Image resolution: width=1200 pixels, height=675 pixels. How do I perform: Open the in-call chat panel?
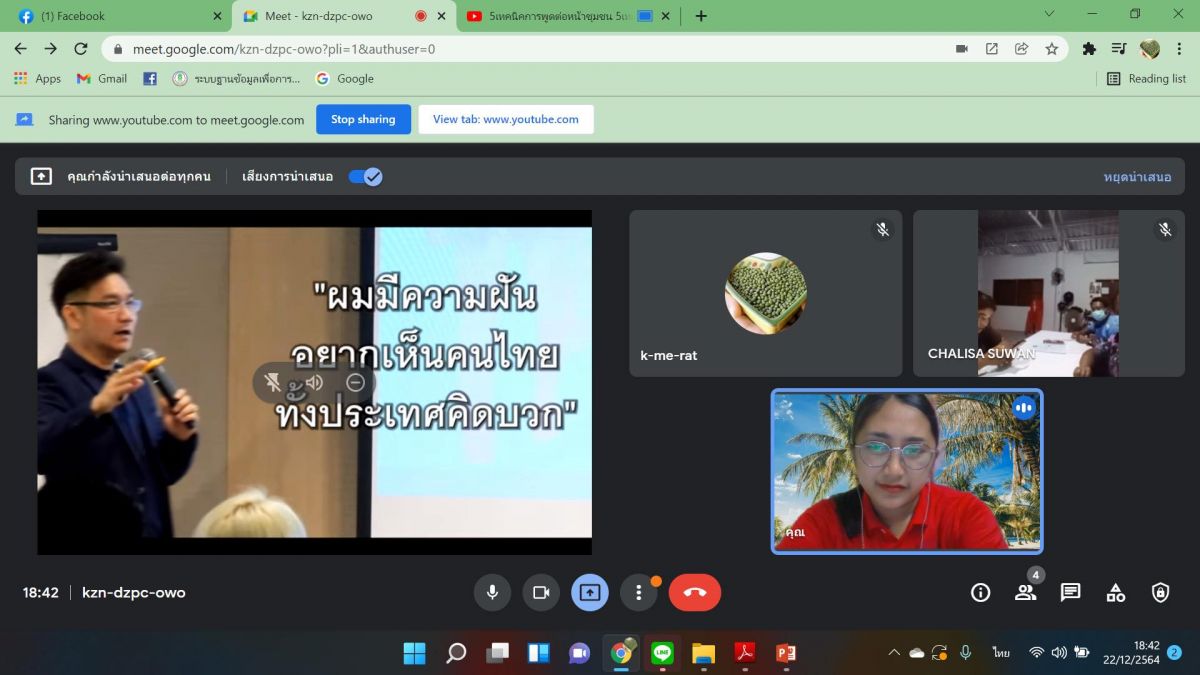tap(1070, 592)
